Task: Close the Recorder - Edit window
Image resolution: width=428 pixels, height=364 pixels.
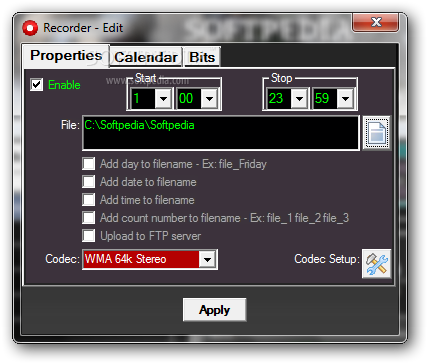Action: pyautogui.click(x=376, y=22)
